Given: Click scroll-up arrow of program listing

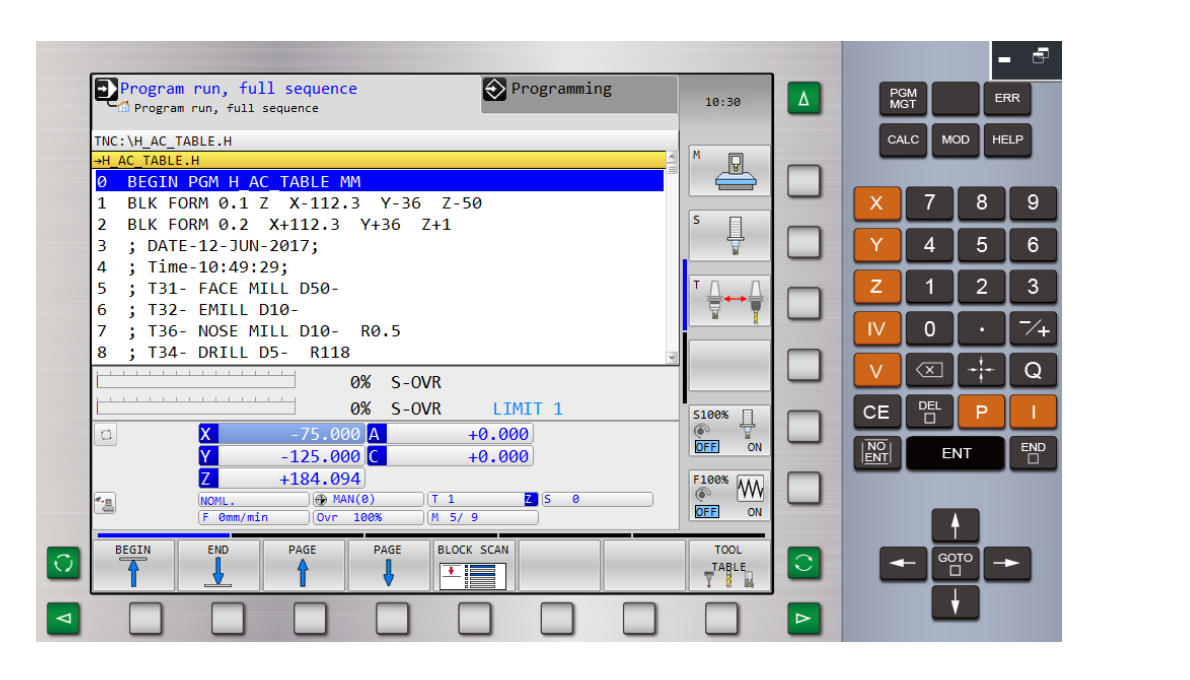Looking at the screenshot, I should pyautogui.click(x=672, y=157).
